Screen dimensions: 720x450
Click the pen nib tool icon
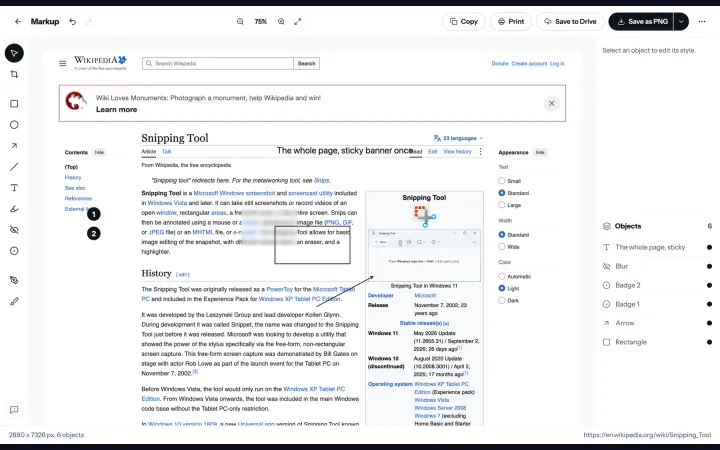(14, 280)
